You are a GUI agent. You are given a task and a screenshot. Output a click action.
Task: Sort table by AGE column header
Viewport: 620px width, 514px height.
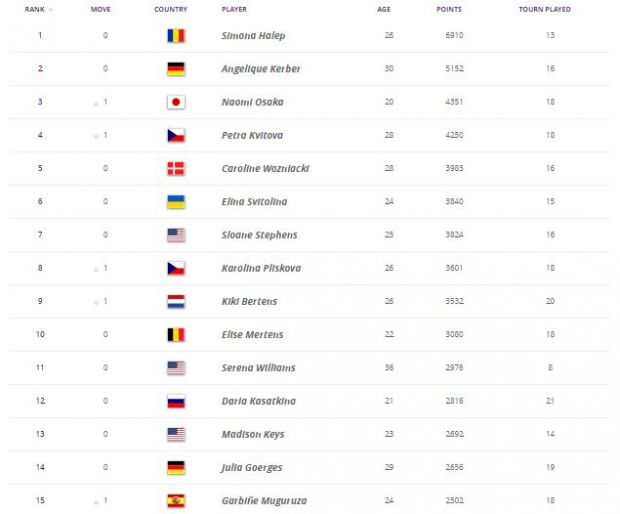point(384,9)
